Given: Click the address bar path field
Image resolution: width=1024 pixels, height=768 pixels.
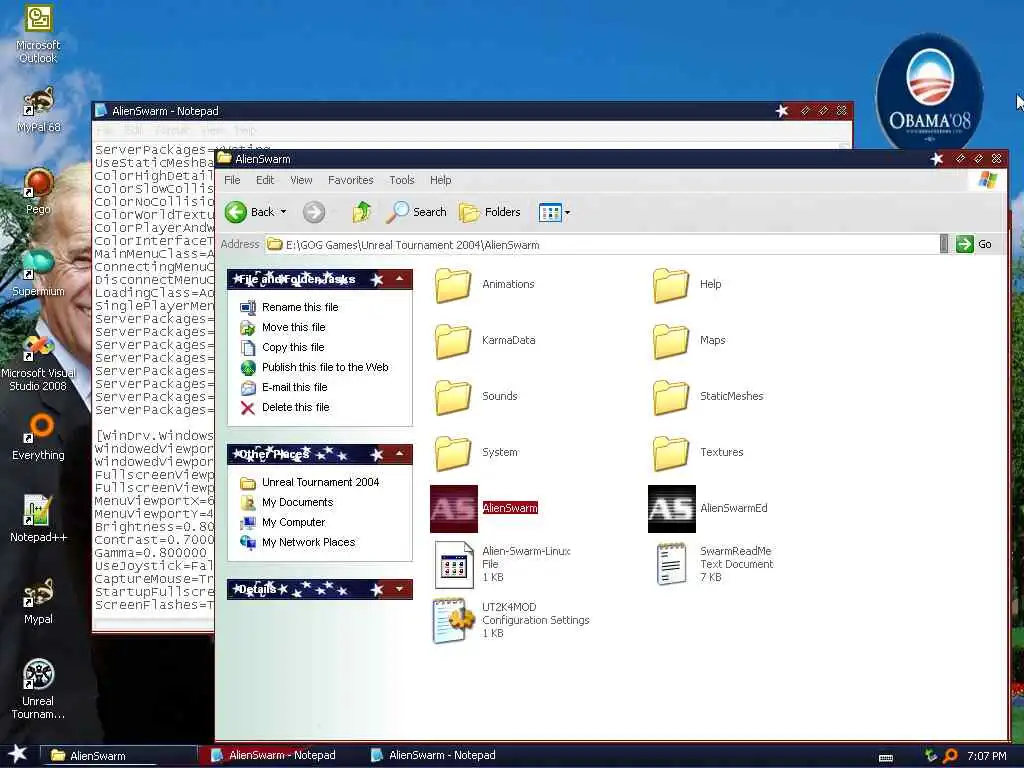Looking at the screenshot, I should pos(601,244).
